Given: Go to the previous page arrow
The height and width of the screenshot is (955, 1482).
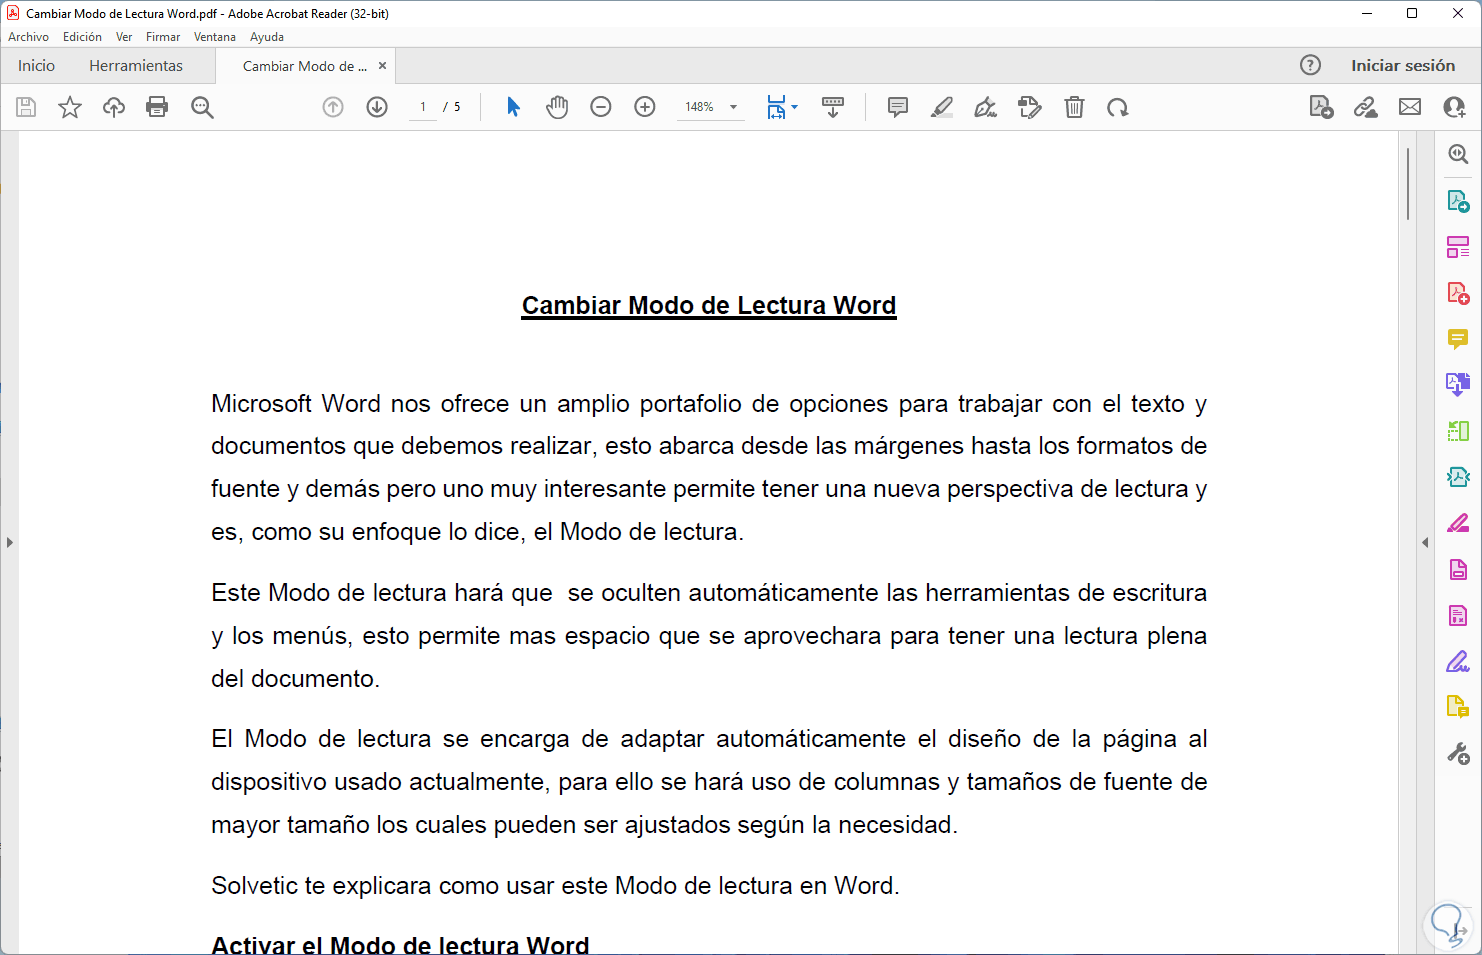Looking at the screenshot, I should tap(333, 107).
